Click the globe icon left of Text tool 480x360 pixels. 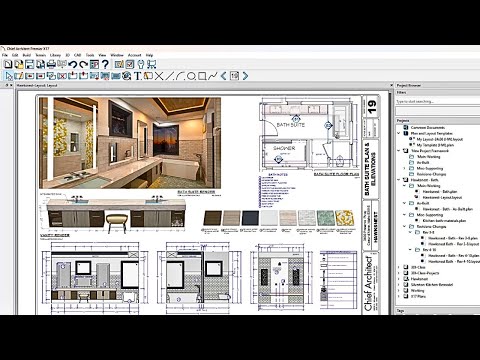tap(126, 76)
